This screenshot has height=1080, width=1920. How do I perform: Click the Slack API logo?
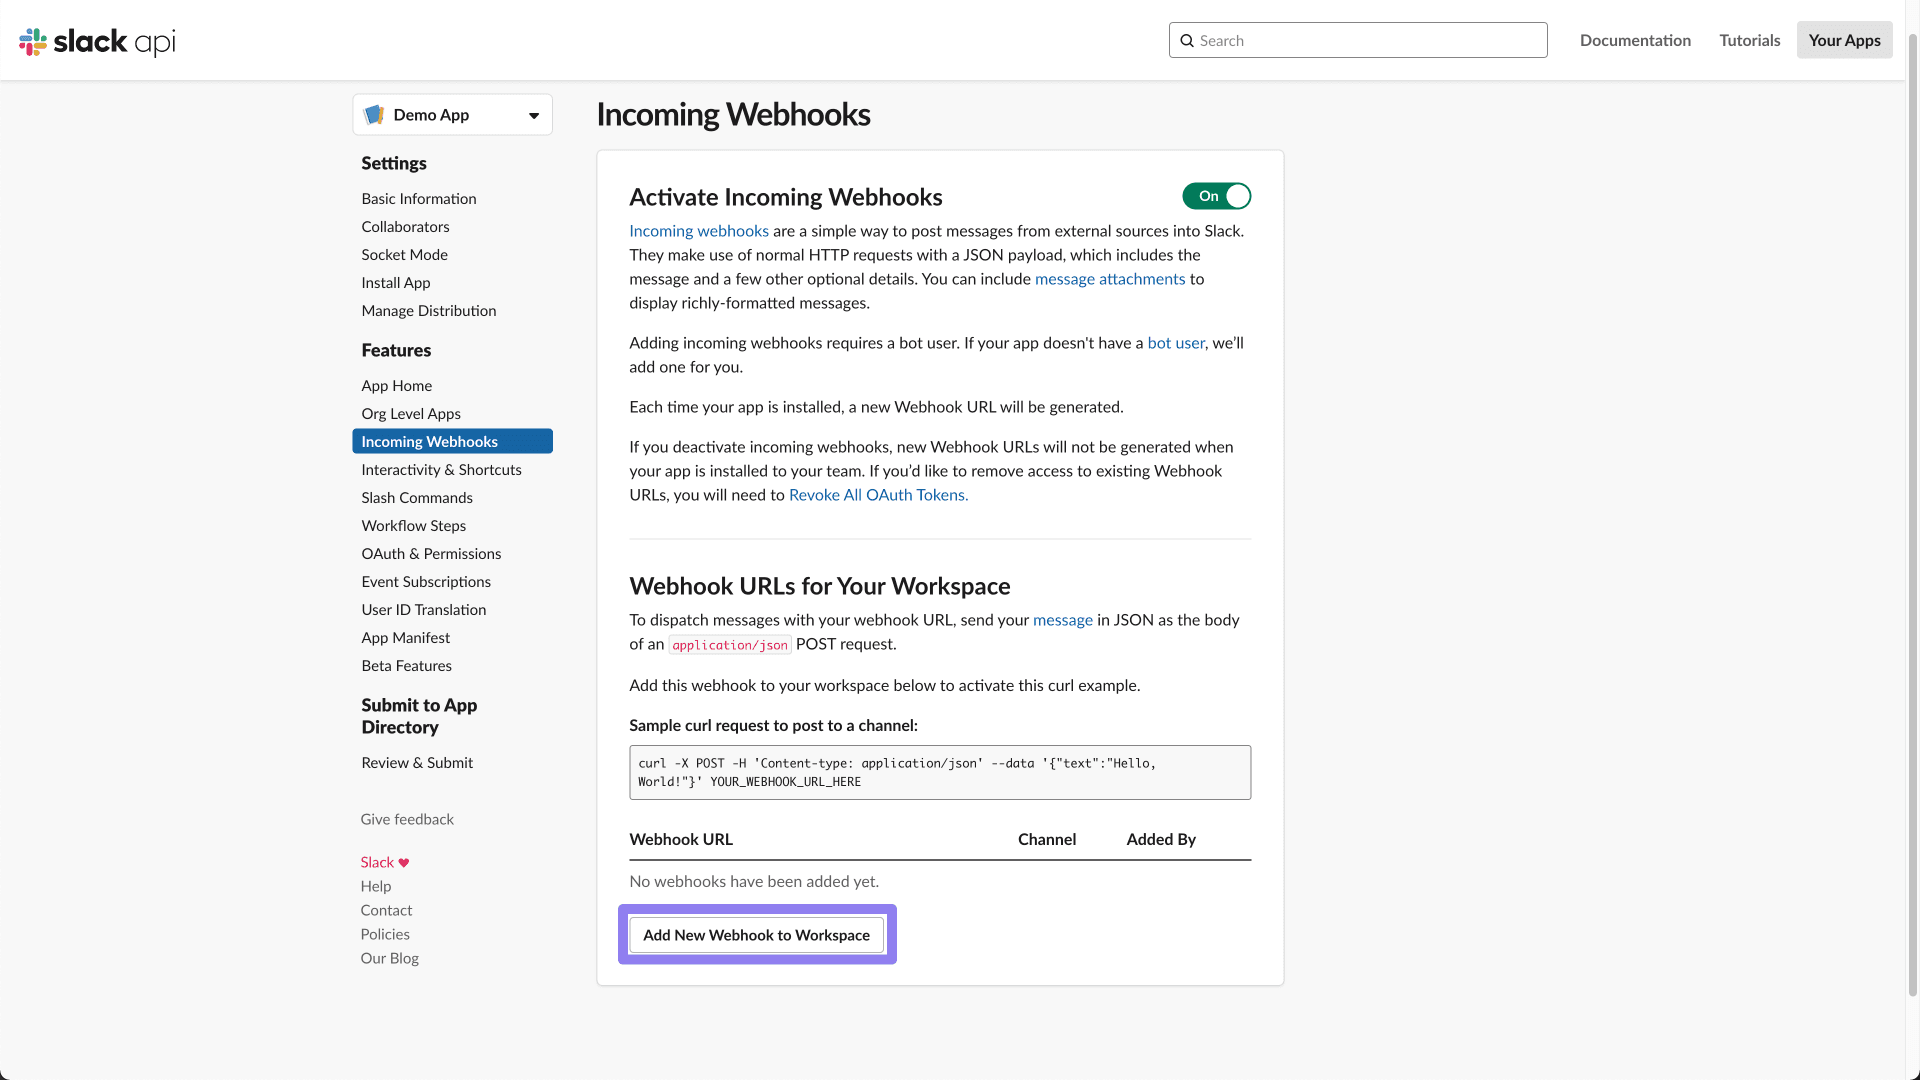coord(96,41)
